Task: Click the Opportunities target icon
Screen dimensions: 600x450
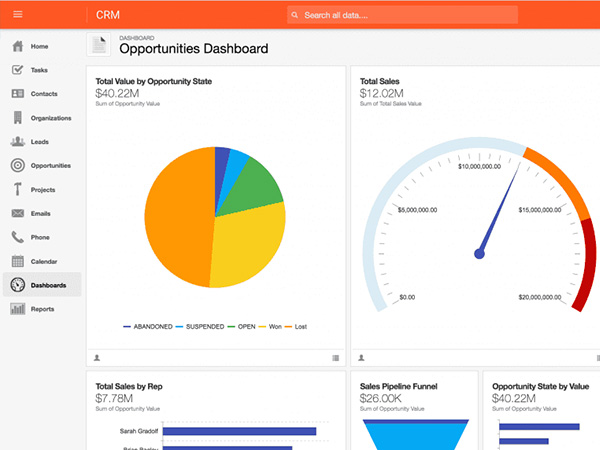Action: coord(18,165)
